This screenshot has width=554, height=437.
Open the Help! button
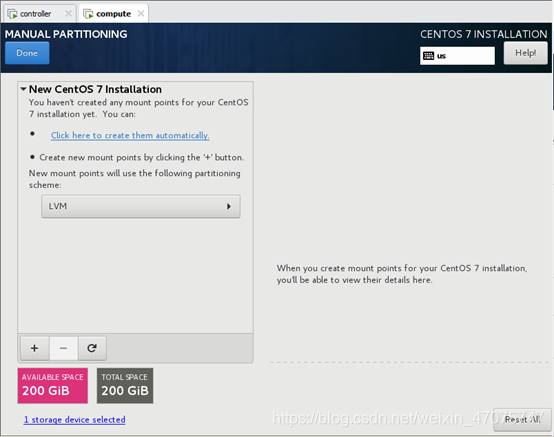click(x=525, y=53)
